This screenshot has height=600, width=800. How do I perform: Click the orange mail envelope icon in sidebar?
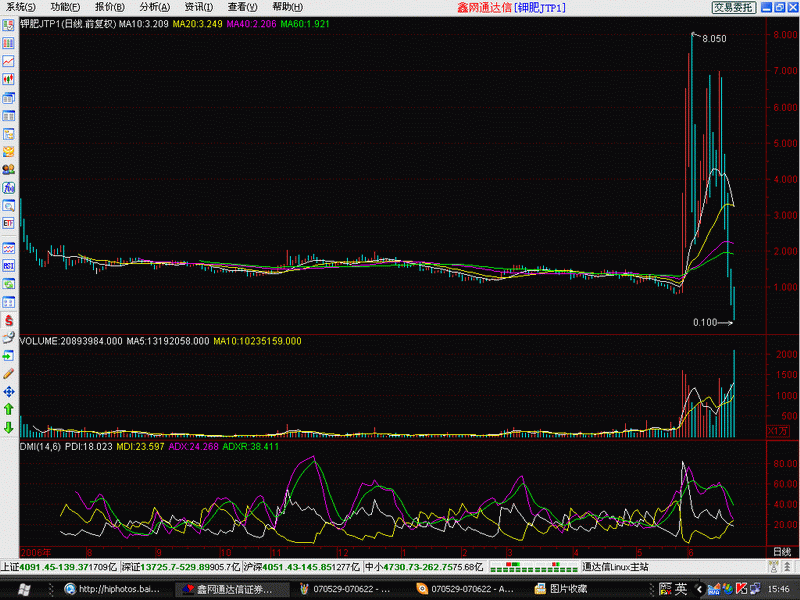click(x=8, y=152)
